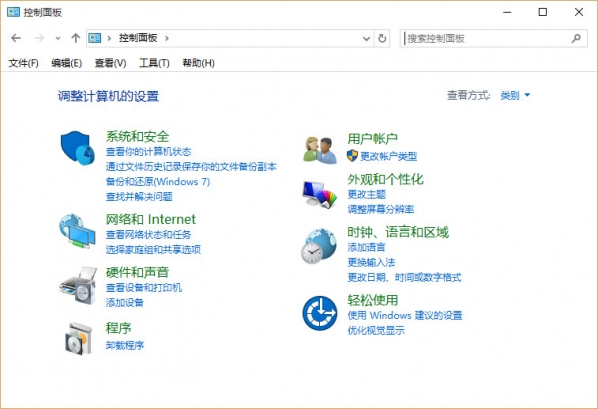Click 使用 Windows 建议的设置 link
The image size is (598, 409).
(x=405, y=315)
